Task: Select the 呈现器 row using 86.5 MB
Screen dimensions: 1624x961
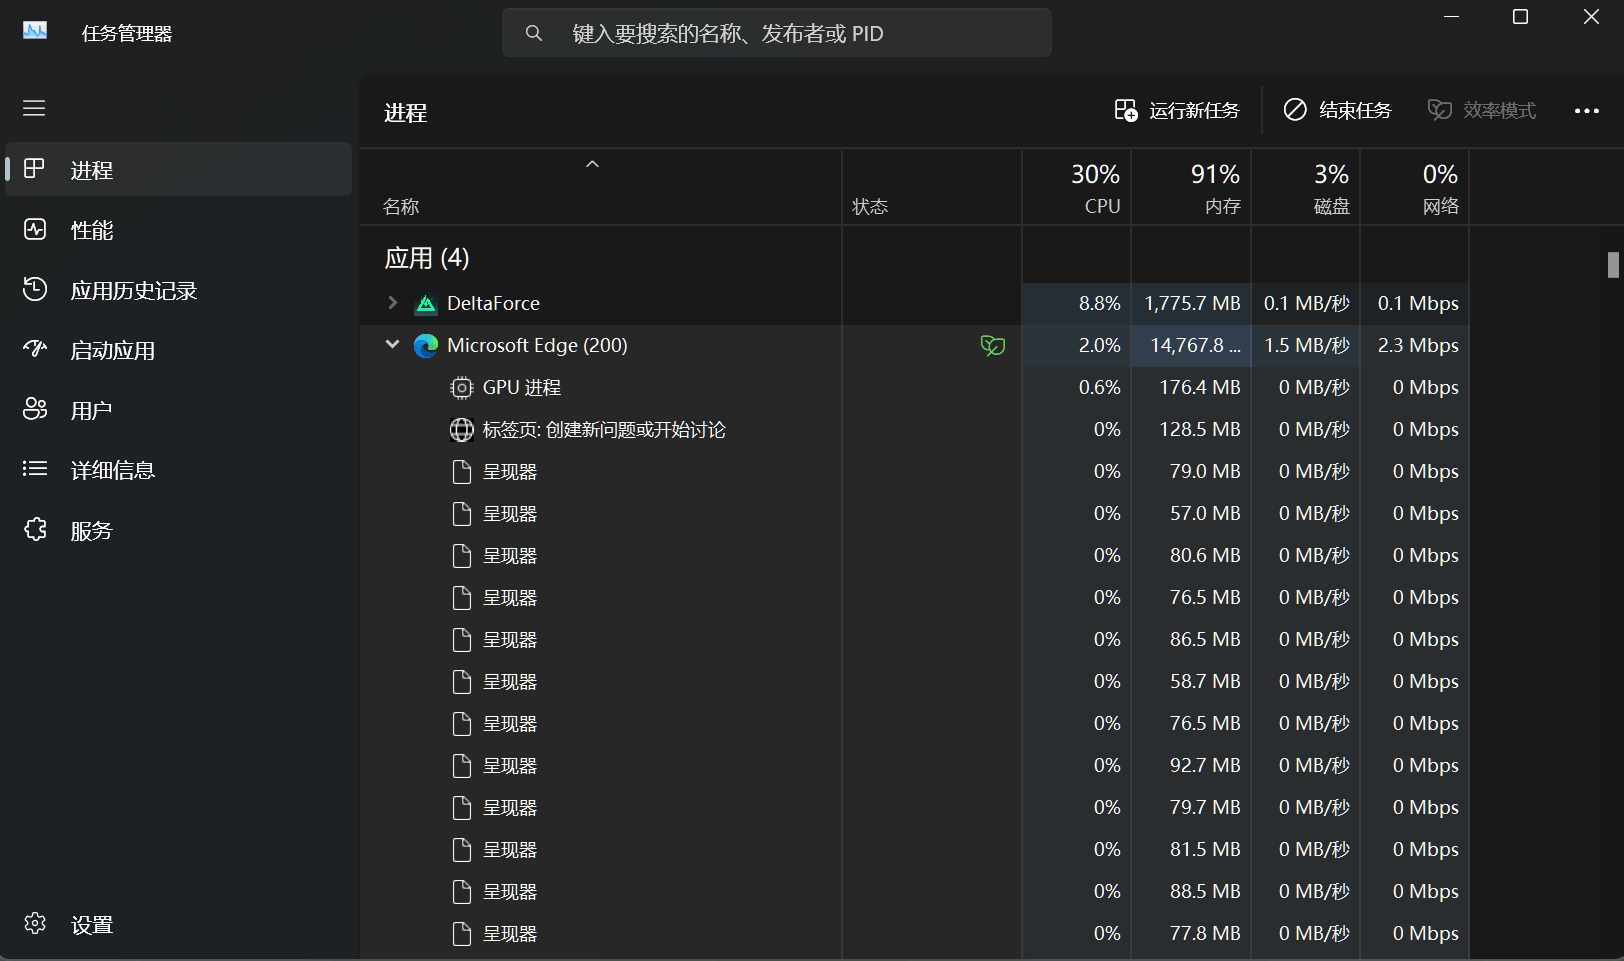Action: [x=914, y=639]
